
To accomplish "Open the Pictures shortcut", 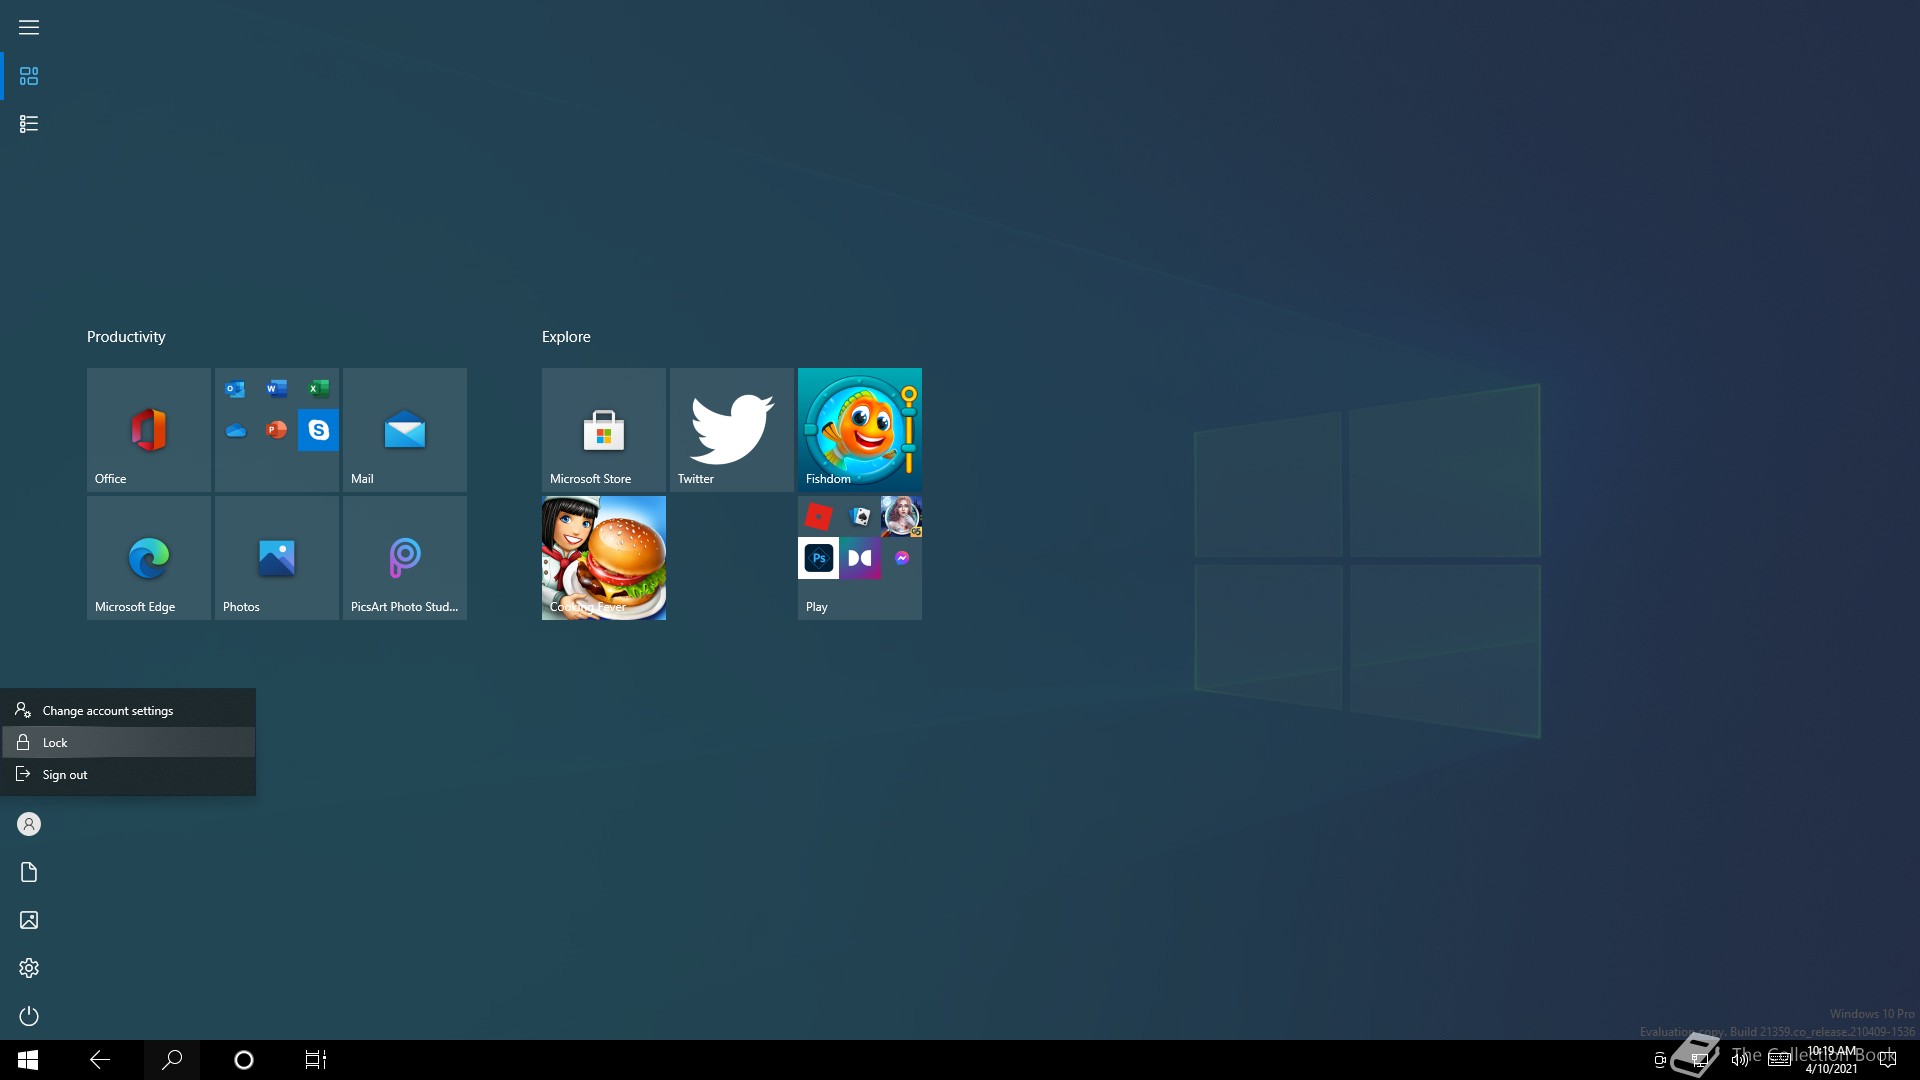I will pyautogui.click(x=29, y=920).
